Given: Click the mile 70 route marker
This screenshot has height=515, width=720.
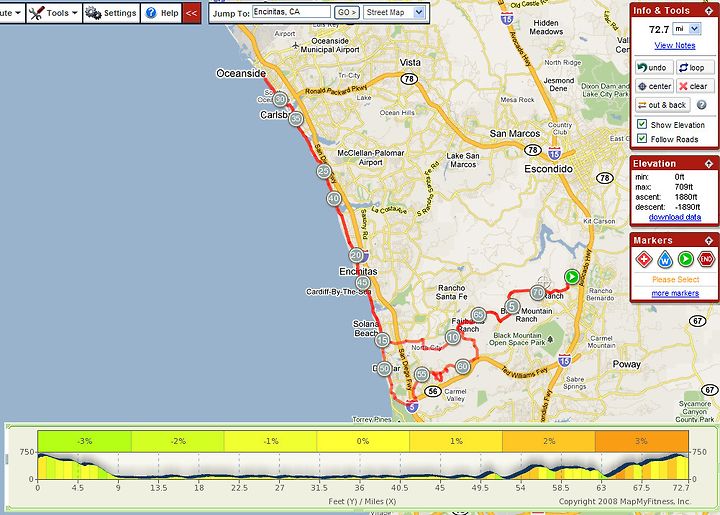Looking at the screenshot, I should [x=538, y=292].
